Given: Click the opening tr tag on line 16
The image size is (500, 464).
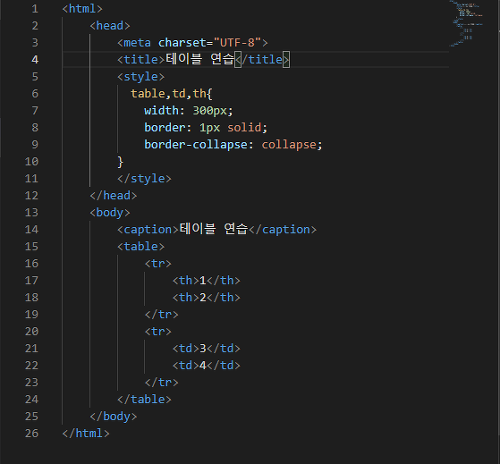Looking at the screenshot, I should (x=158, y=264).
